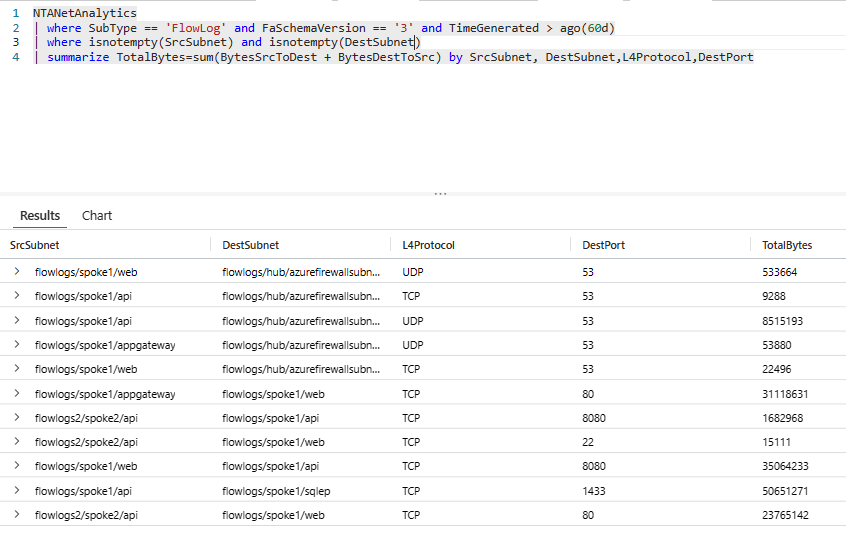Click the SrcSubnet column header
The width and height of the screenshot is (846, 540).
tap(33, 245)
